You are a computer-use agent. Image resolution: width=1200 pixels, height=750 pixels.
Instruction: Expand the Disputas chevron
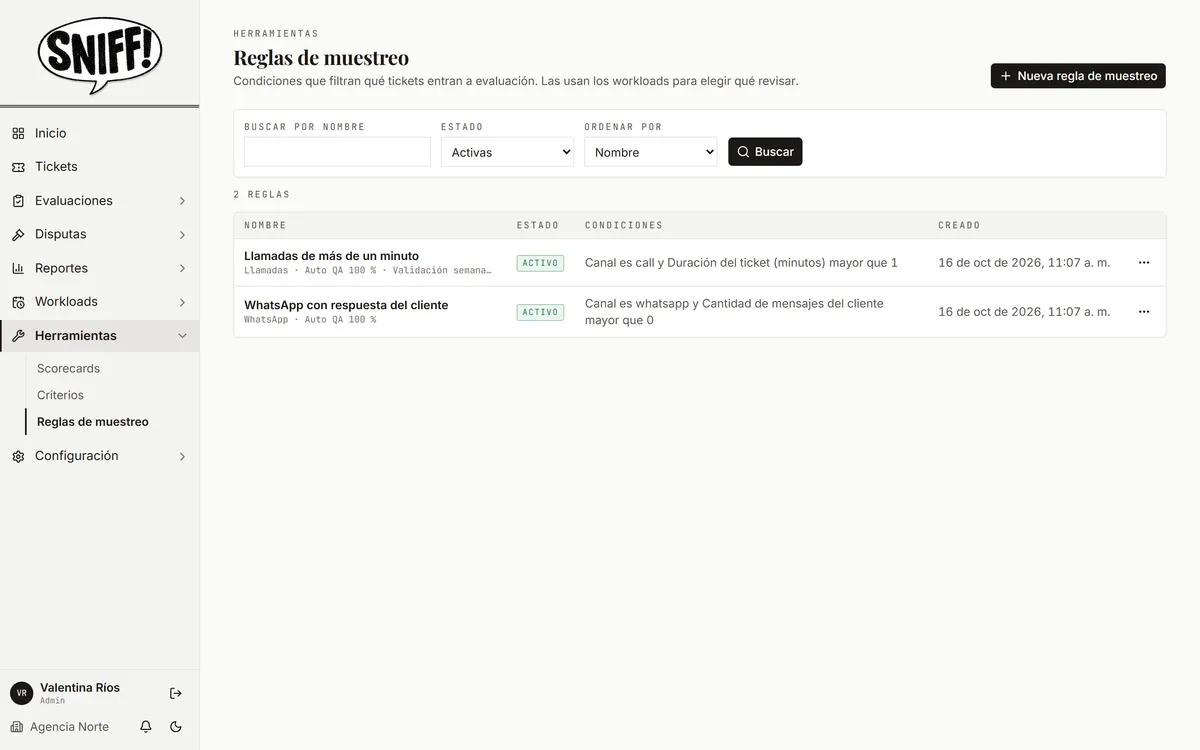click(x=182, y=235)
